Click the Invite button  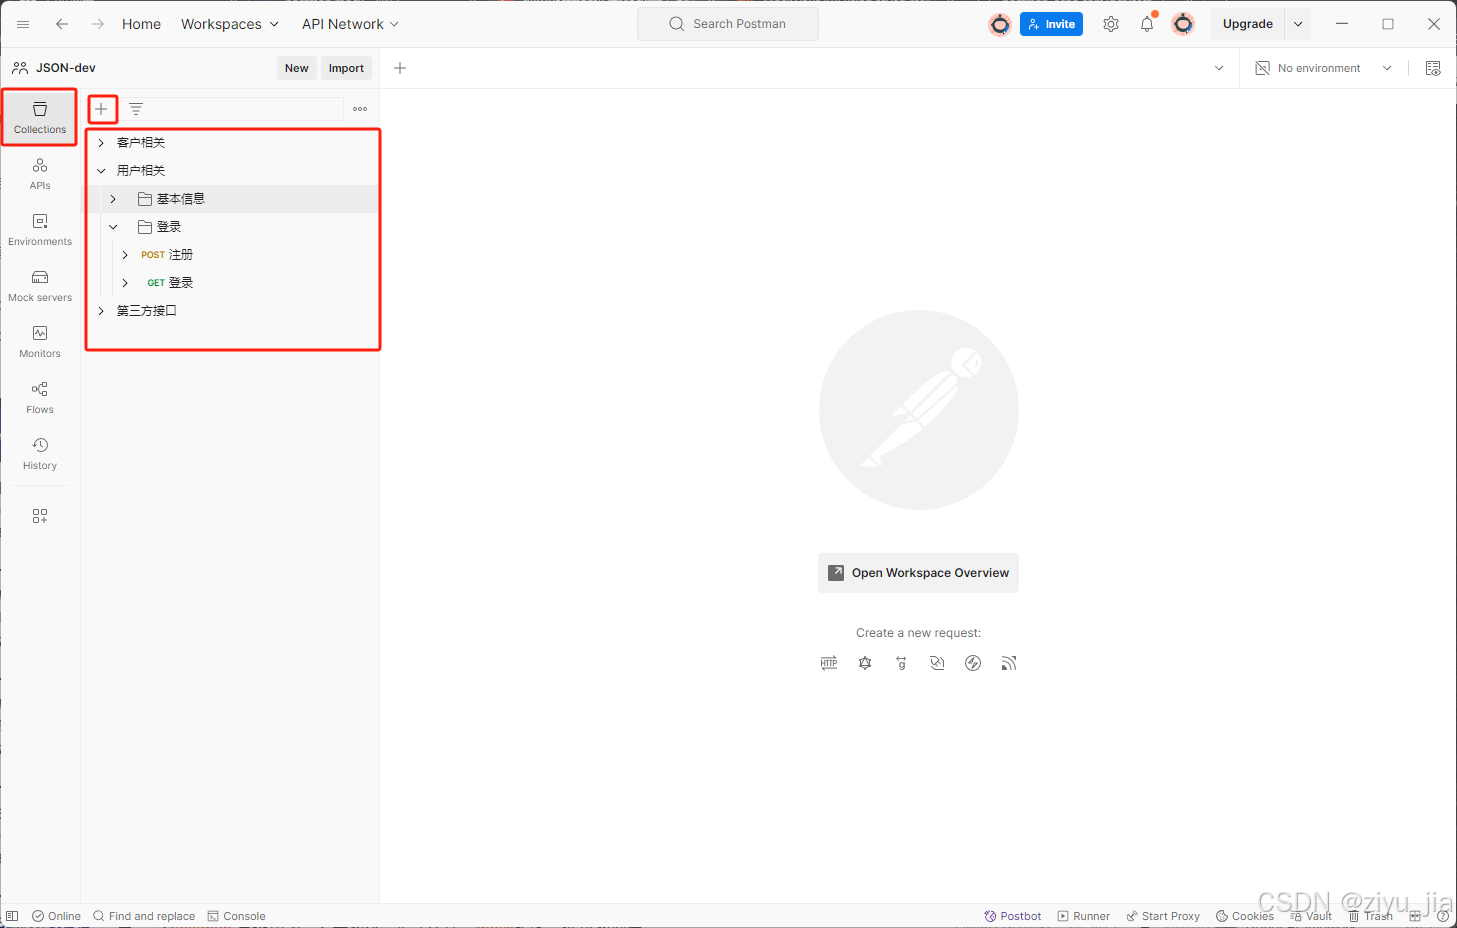pyautogui.click(x=1051, y=24)
